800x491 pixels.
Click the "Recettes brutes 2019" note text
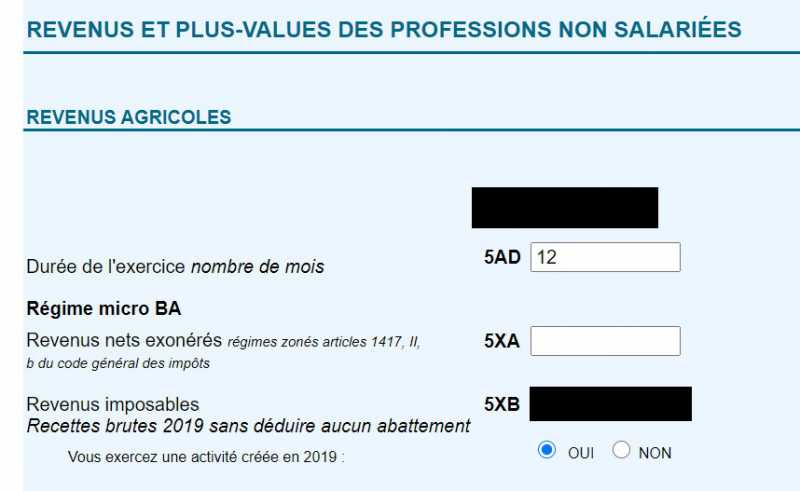[248, 426]
